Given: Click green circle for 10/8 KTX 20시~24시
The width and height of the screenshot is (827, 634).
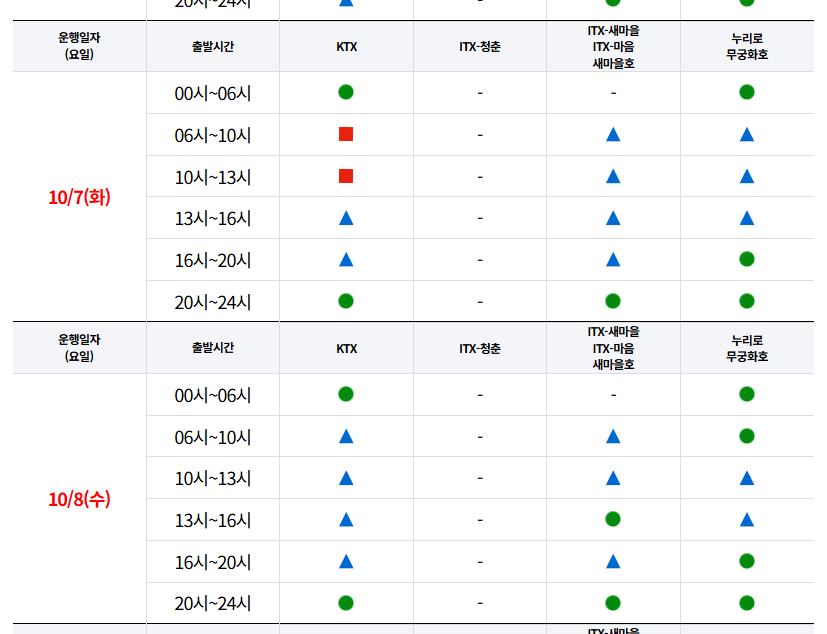Looking at the screenshot, I should [346, 603].
